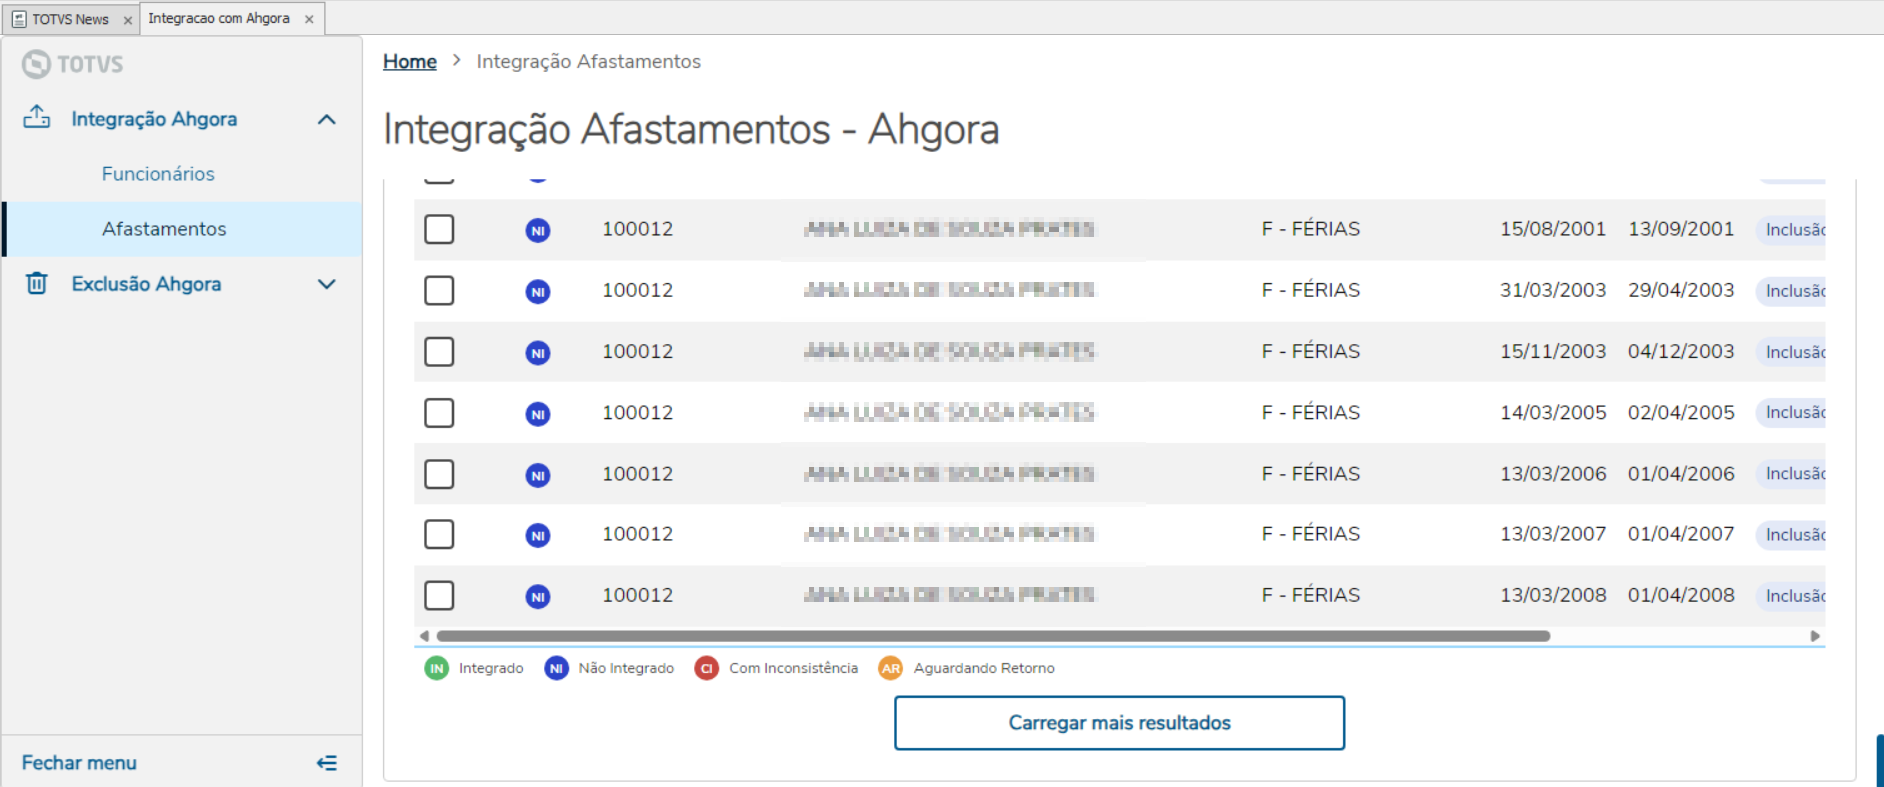Screen dimensions: 1884x787
Task: Click NI status icon for 13/03/2006 row
Action: pyautogui.click(x=538, y=475)
